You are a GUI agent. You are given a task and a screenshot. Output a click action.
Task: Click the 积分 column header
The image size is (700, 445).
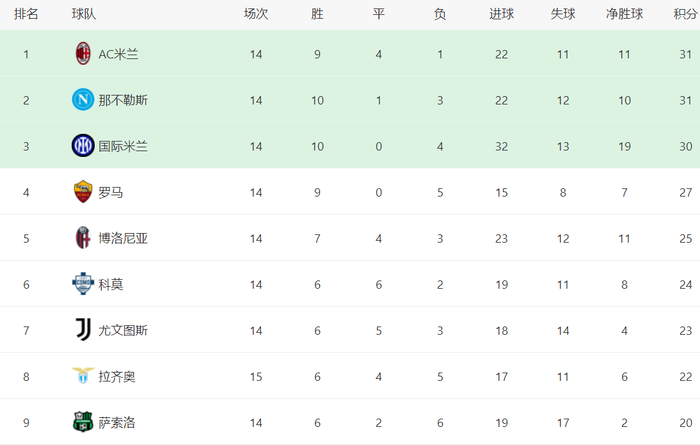[685, 14]
